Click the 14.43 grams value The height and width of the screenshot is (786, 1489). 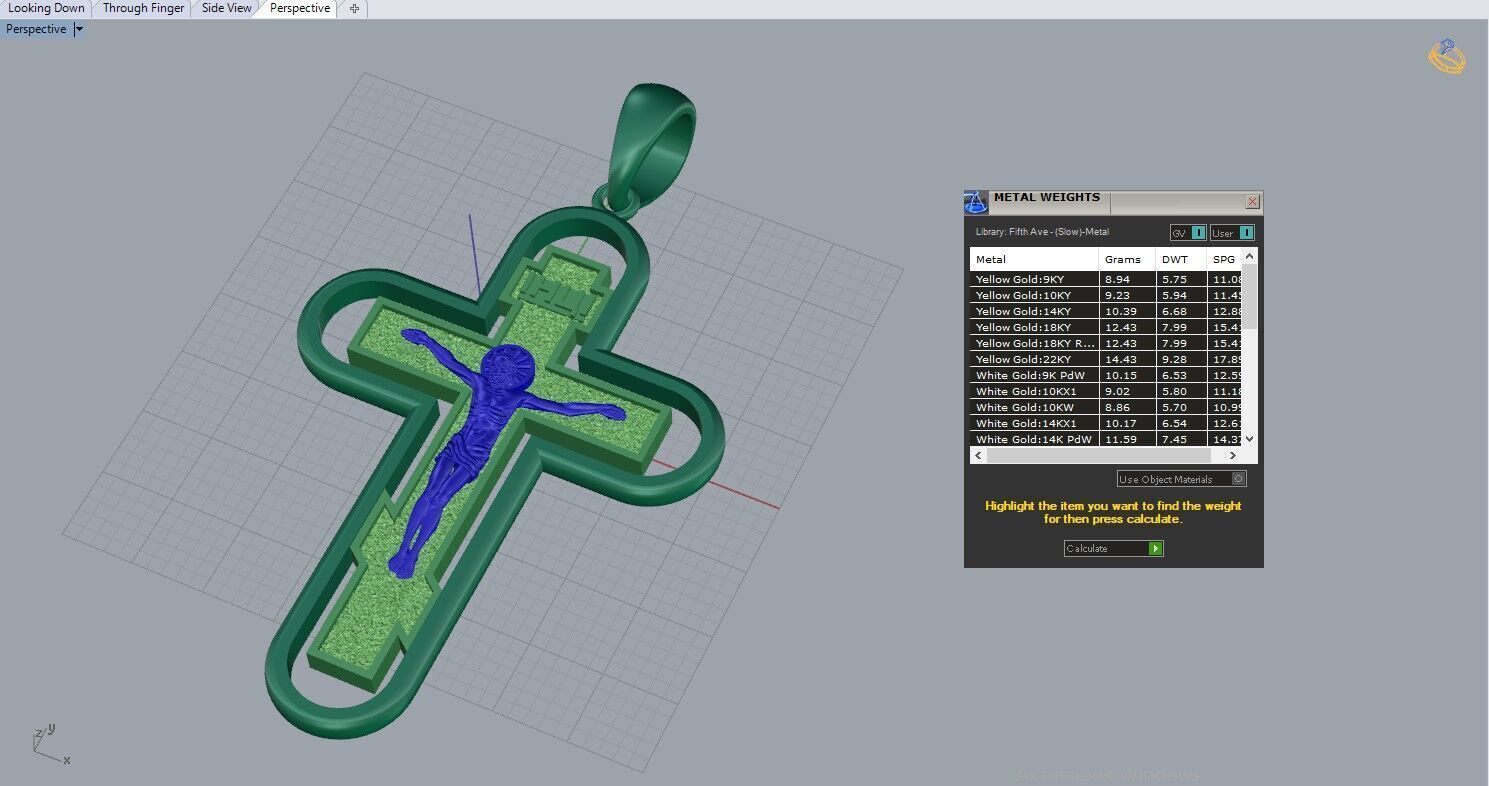click(x=1120, y=359)
